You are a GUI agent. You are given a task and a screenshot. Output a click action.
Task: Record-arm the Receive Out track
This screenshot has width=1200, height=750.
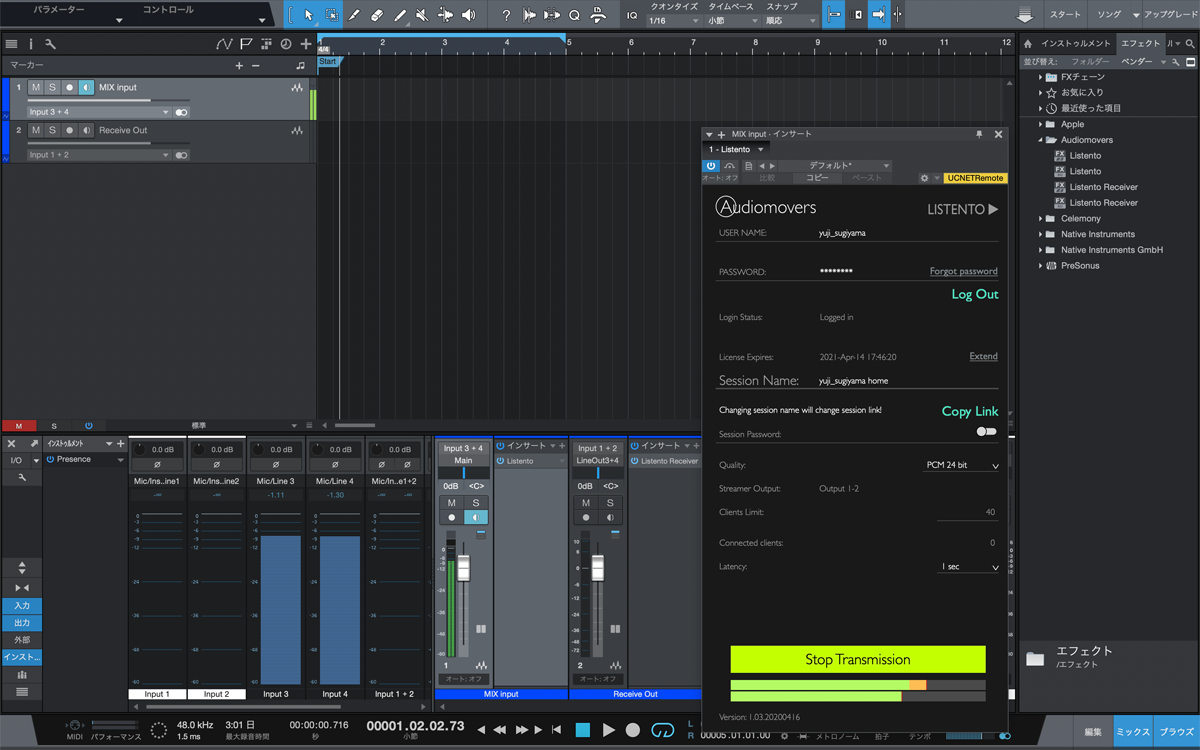69,130
